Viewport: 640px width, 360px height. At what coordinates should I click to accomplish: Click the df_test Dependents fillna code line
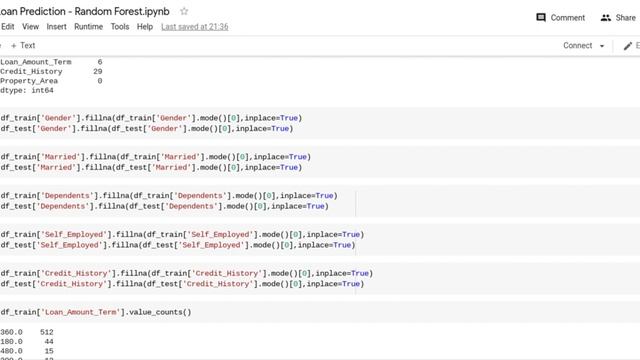164,206
